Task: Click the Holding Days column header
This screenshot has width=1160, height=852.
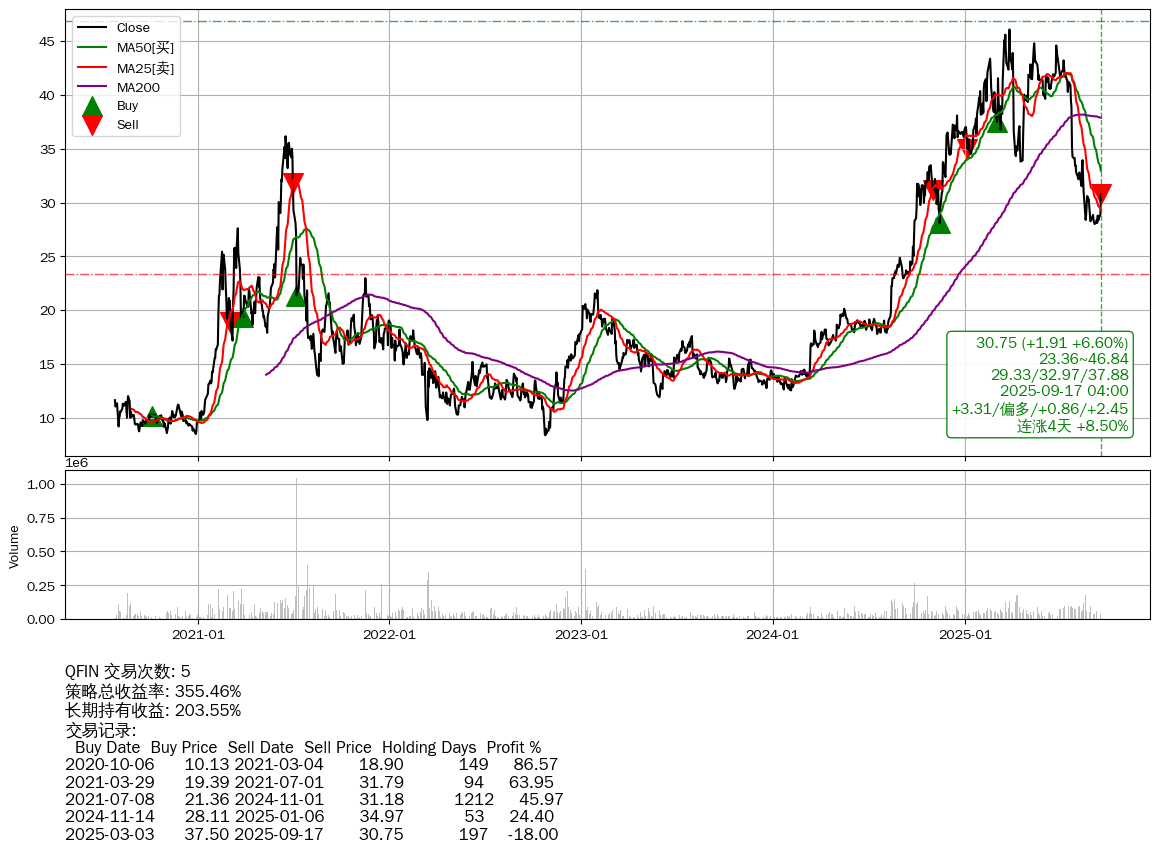Action: click(x=429, y=748)
